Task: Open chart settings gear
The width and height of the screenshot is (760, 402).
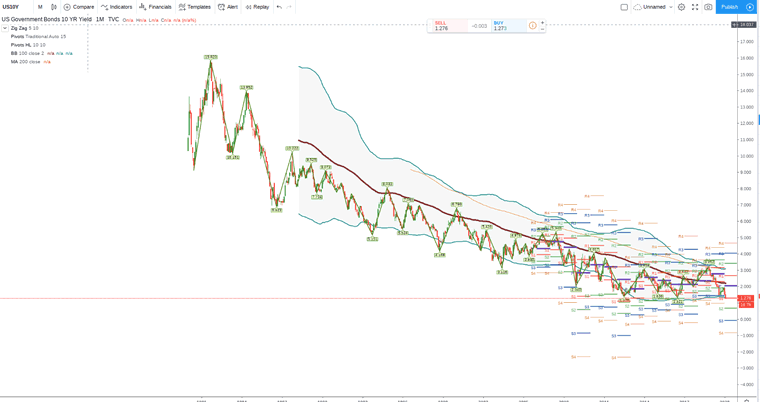Action: (682, 7)
